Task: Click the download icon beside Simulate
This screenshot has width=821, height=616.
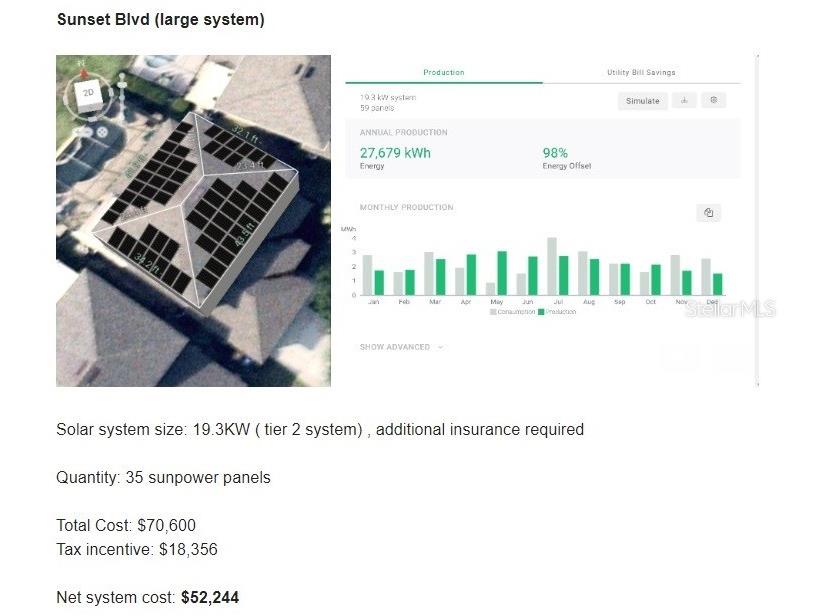Action: pos(685,101)
